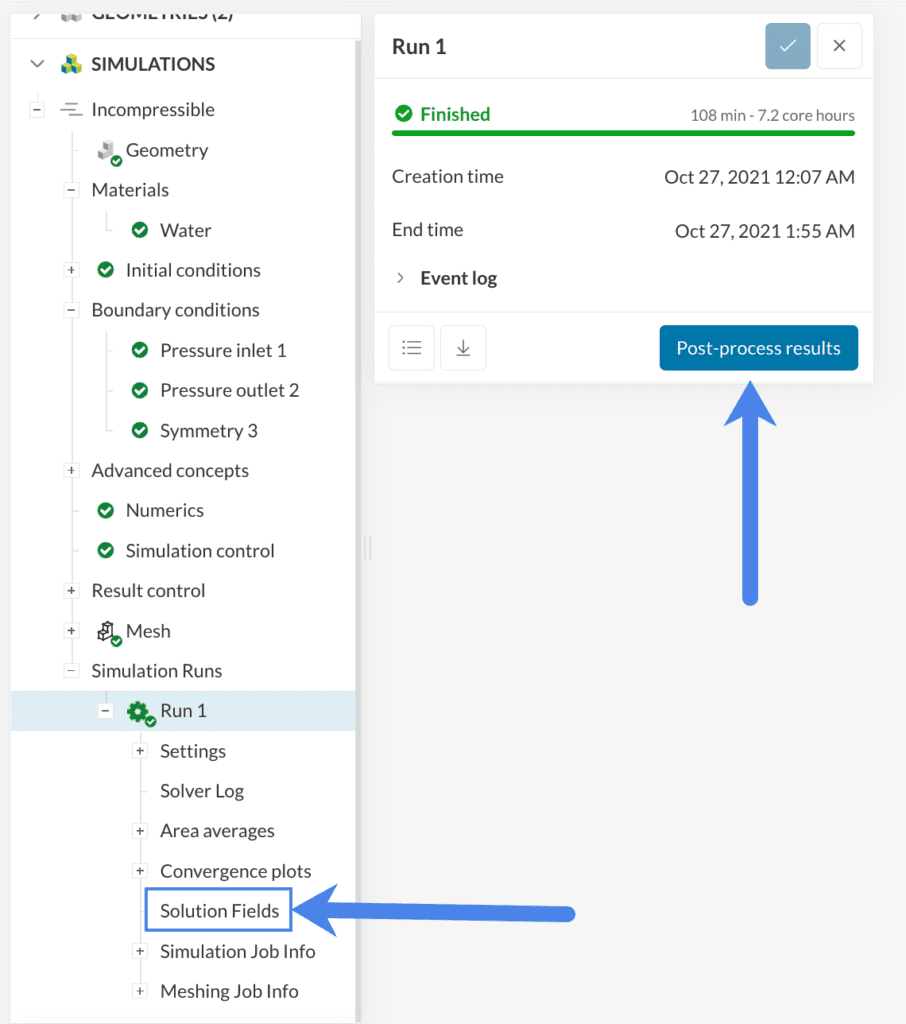Click the event log list icon

point(411,347)
